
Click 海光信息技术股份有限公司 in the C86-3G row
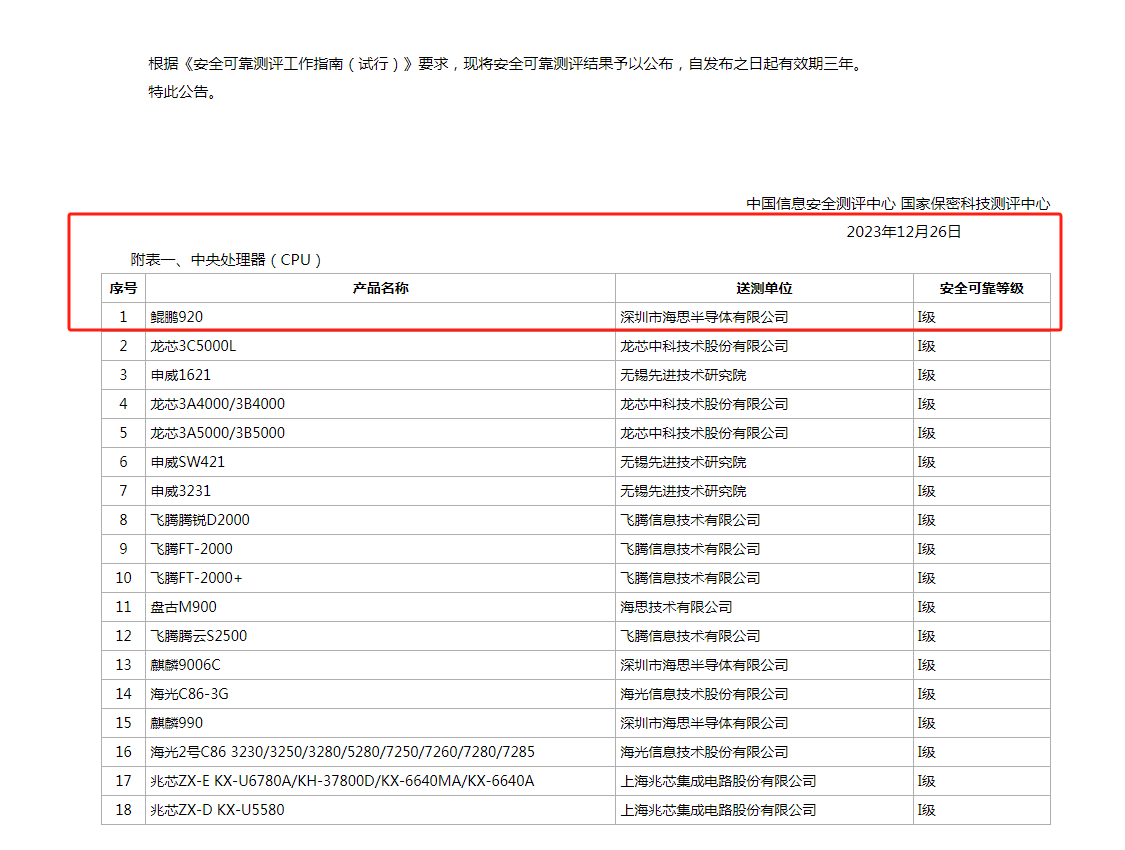(705, 694)
